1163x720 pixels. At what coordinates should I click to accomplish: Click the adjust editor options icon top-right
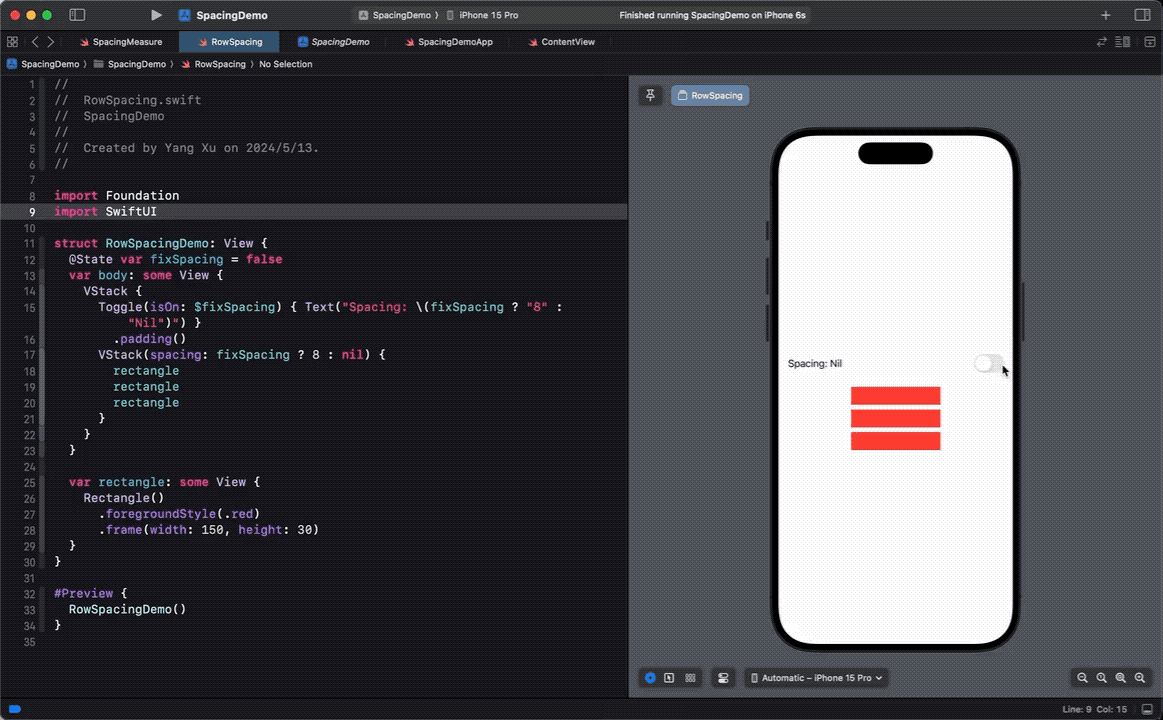(1121, 42)
